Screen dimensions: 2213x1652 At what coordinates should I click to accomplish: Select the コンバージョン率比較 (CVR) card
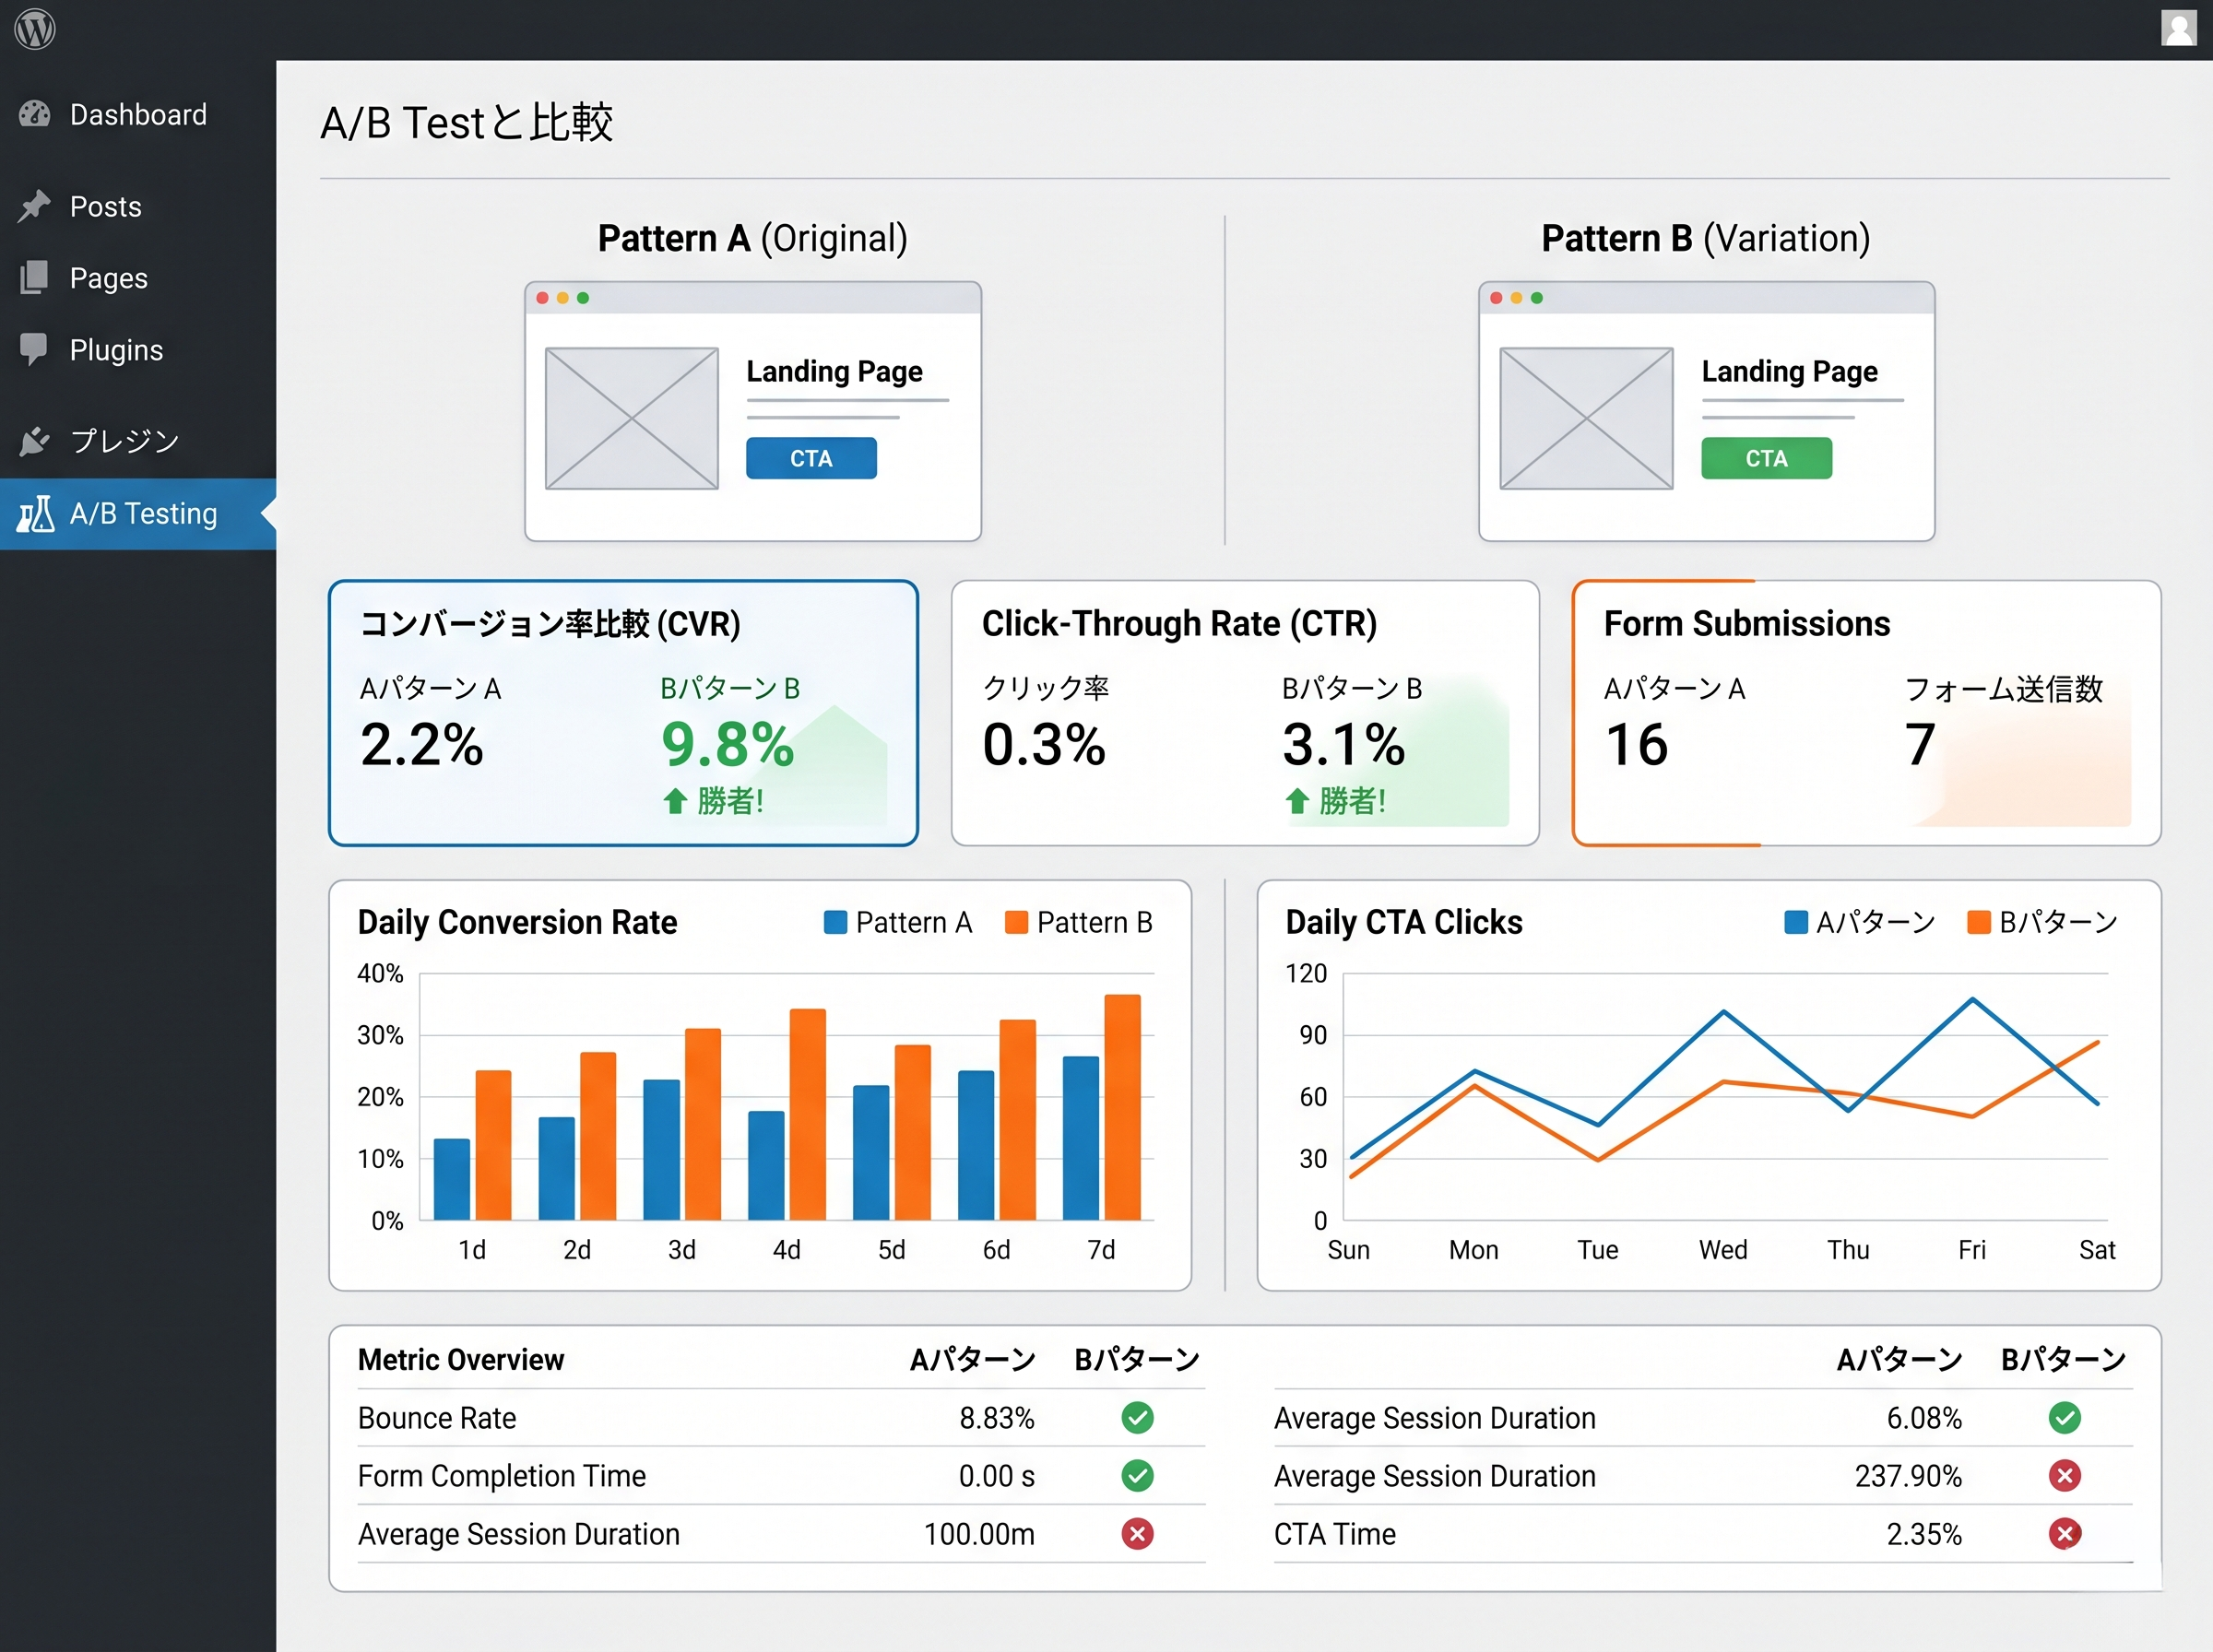point(623,712)
